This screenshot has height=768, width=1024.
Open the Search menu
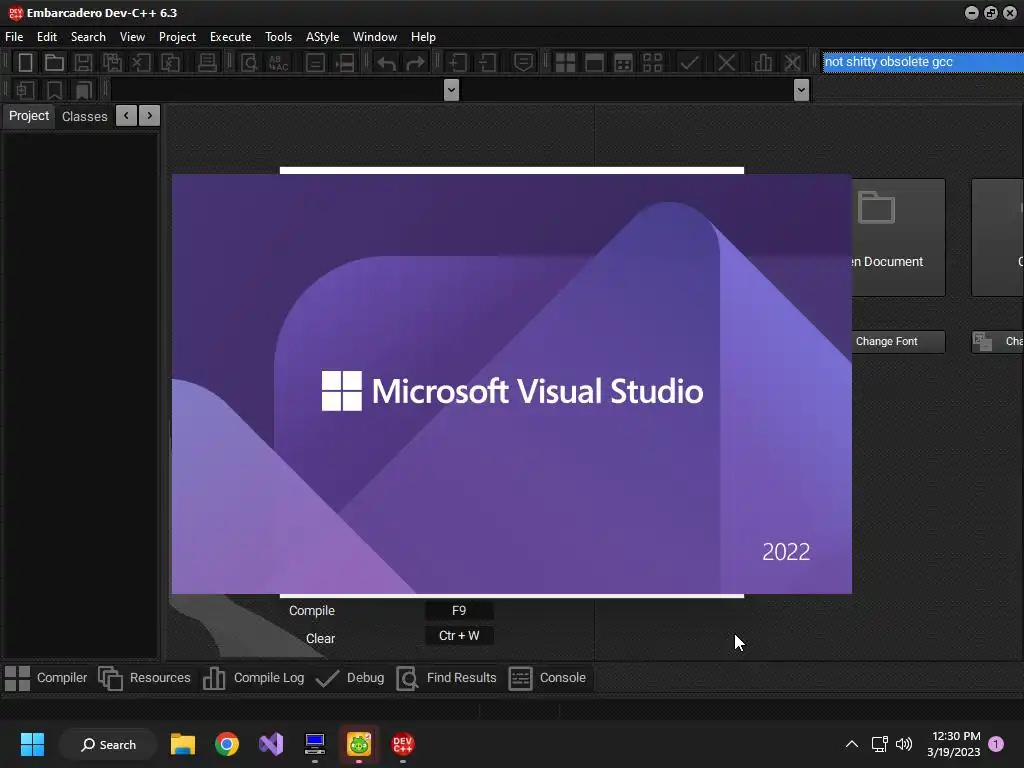88,37
